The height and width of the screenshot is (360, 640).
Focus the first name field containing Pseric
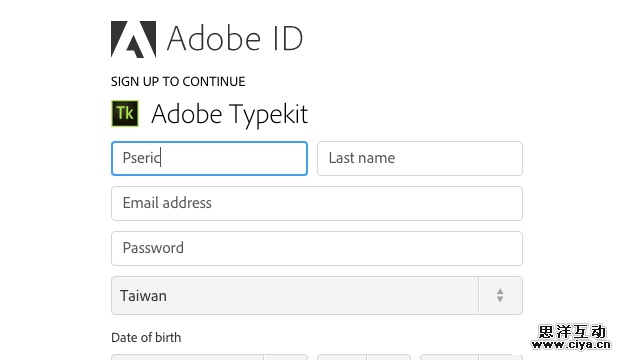pyautogui.click(x=209, y=158)
